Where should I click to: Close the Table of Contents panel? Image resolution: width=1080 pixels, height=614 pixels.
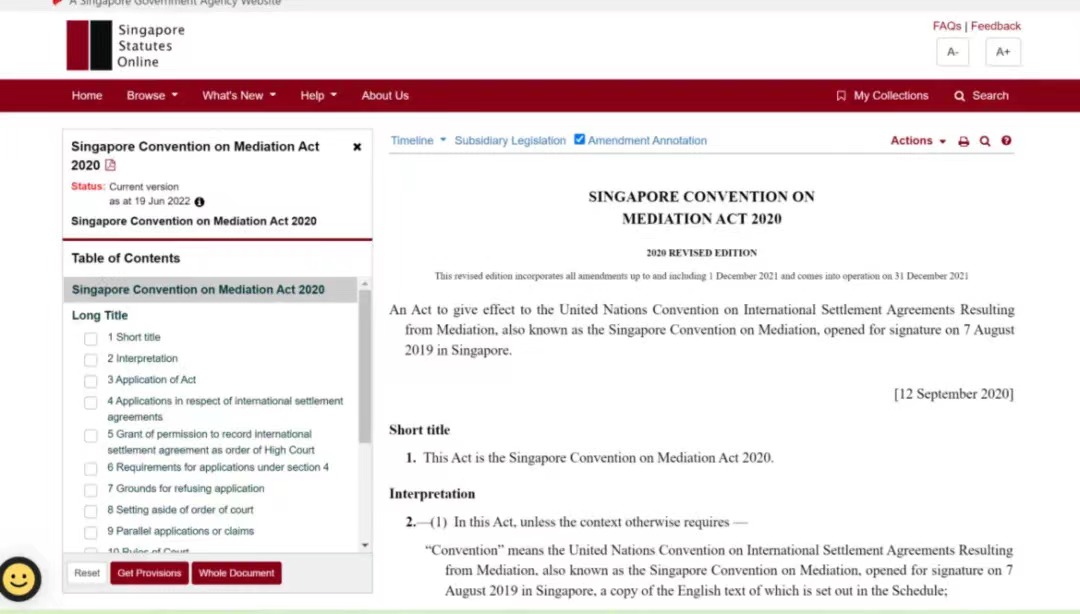pos(357,147)
